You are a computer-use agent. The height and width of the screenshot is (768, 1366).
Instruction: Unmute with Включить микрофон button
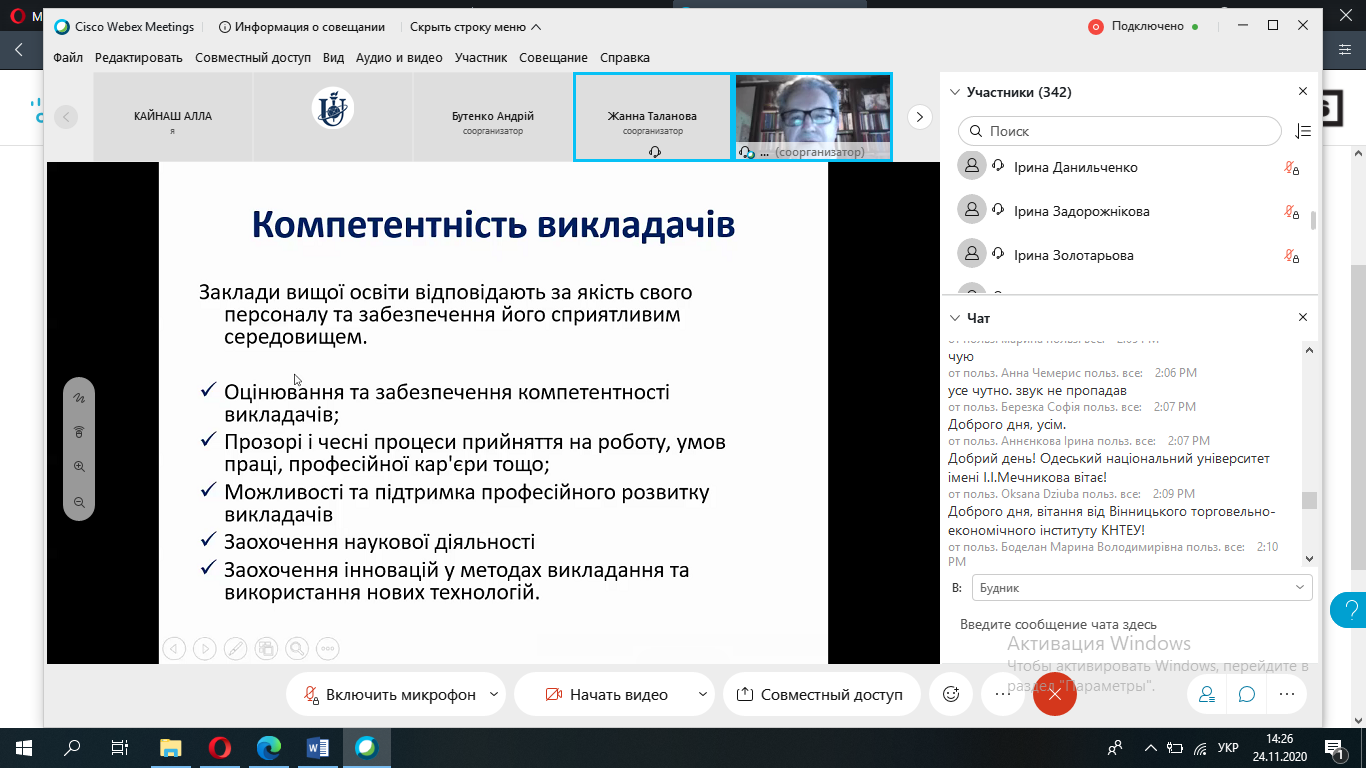(390, 694)
